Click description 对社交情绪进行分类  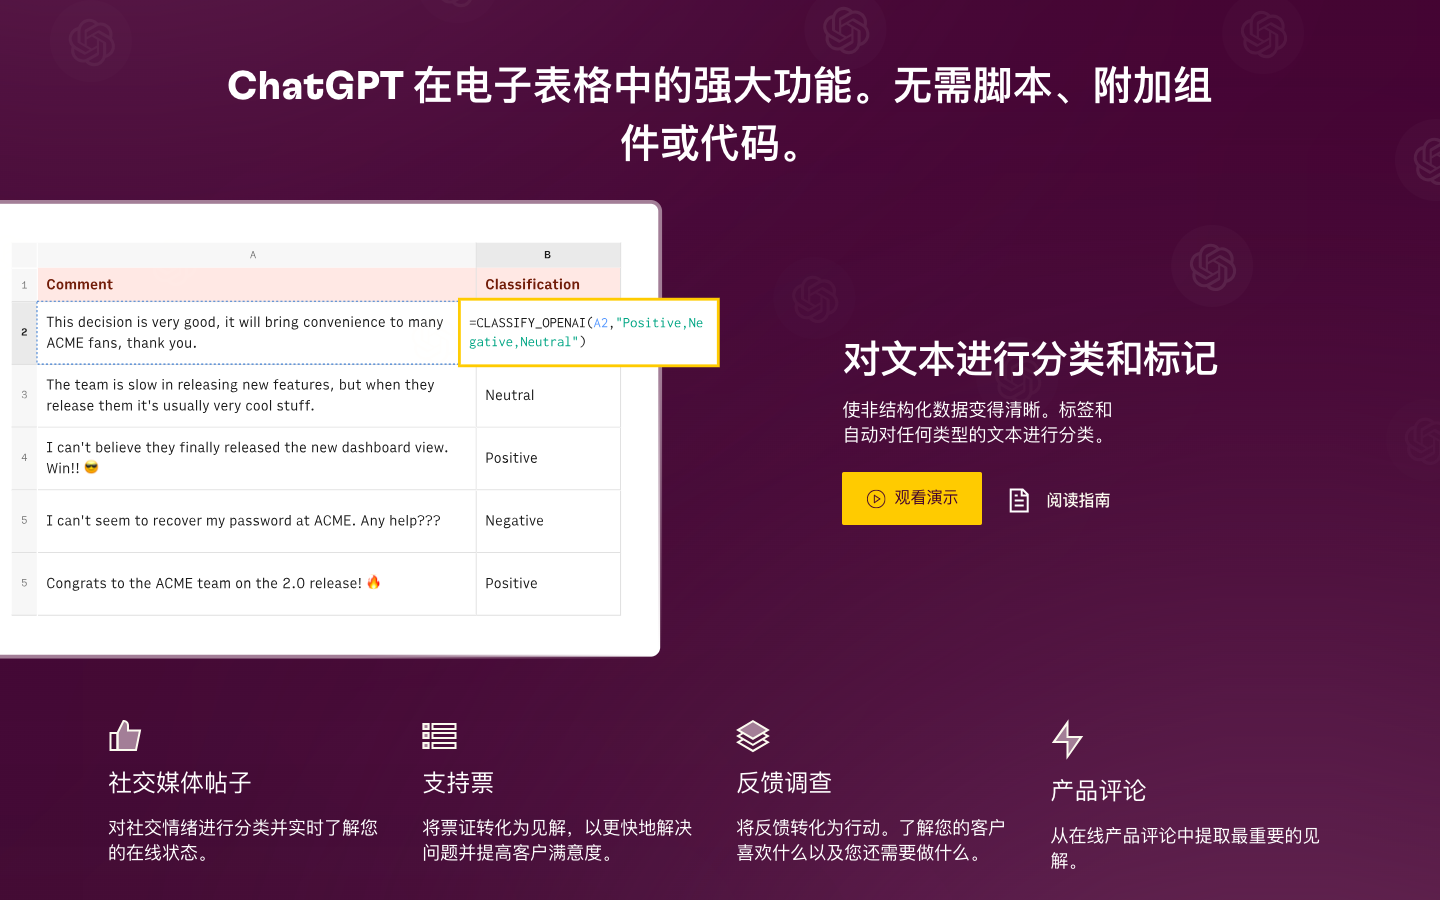coord(243,840)
